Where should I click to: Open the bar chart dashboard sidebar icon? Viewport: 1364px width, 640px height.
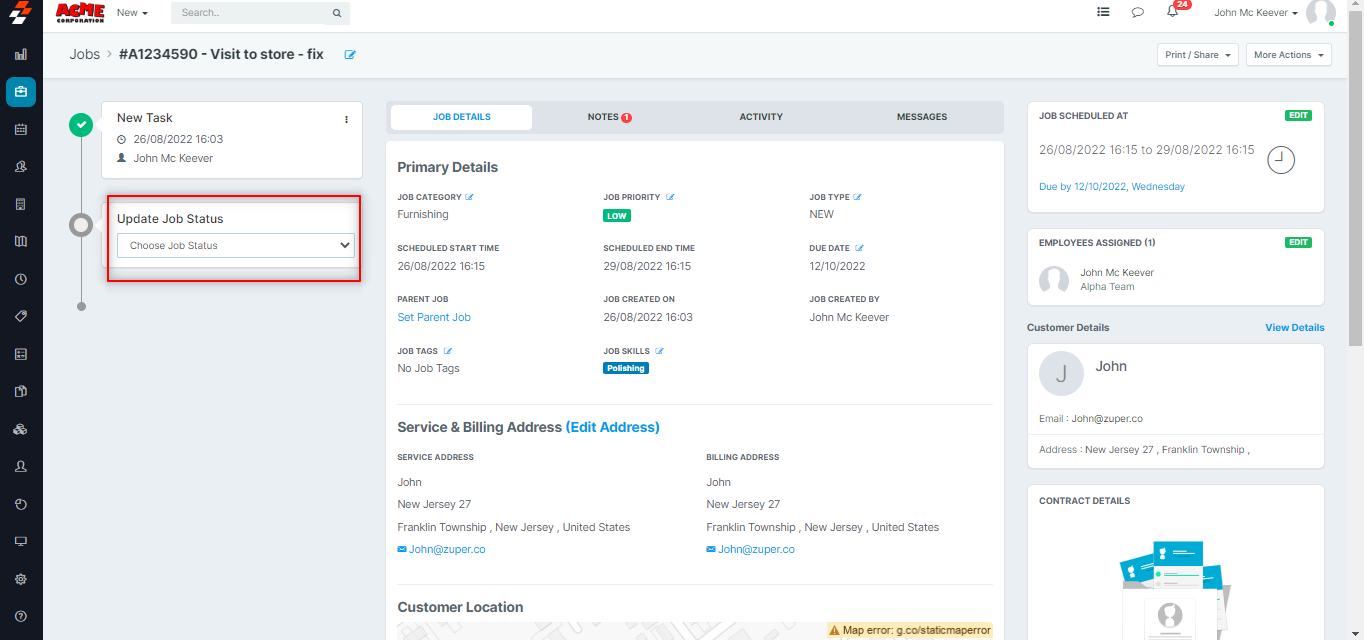tap(21, 55)
